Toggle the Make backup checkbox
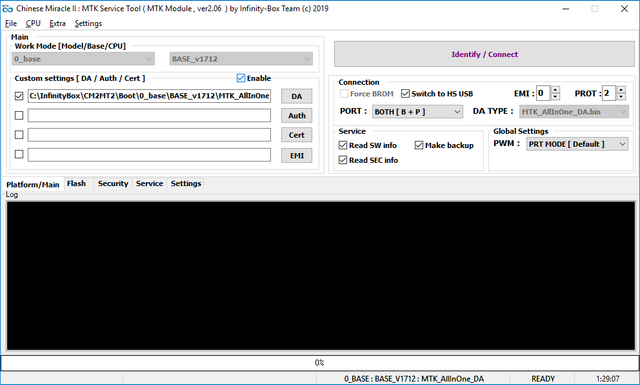This screenshot has height=385, width=640. 419,145
